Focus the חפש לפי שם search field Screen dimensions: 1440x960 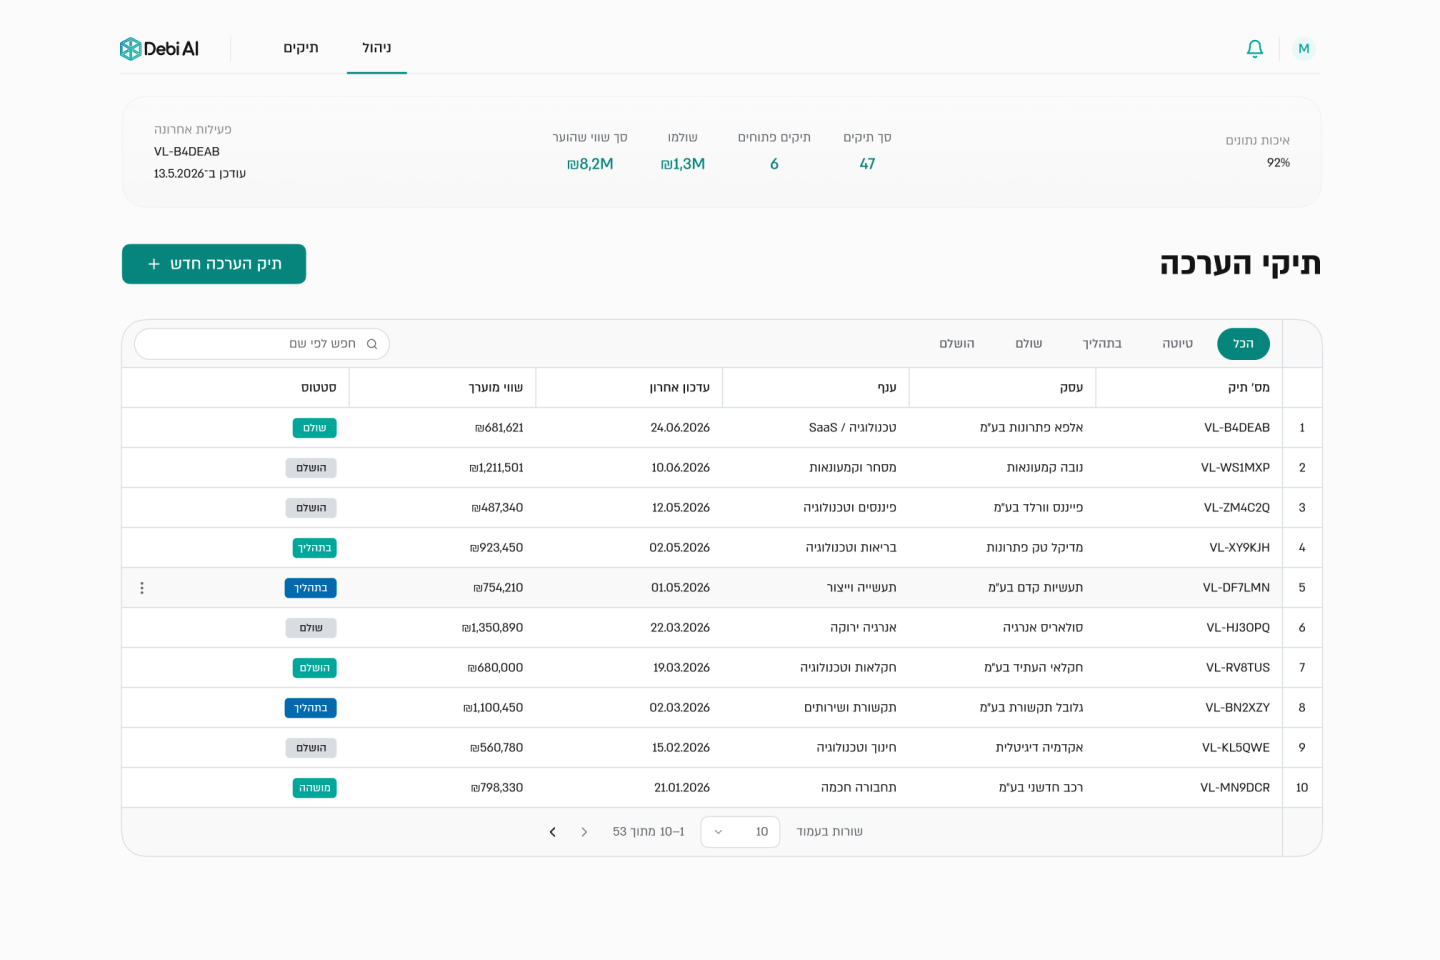(262, 344)
